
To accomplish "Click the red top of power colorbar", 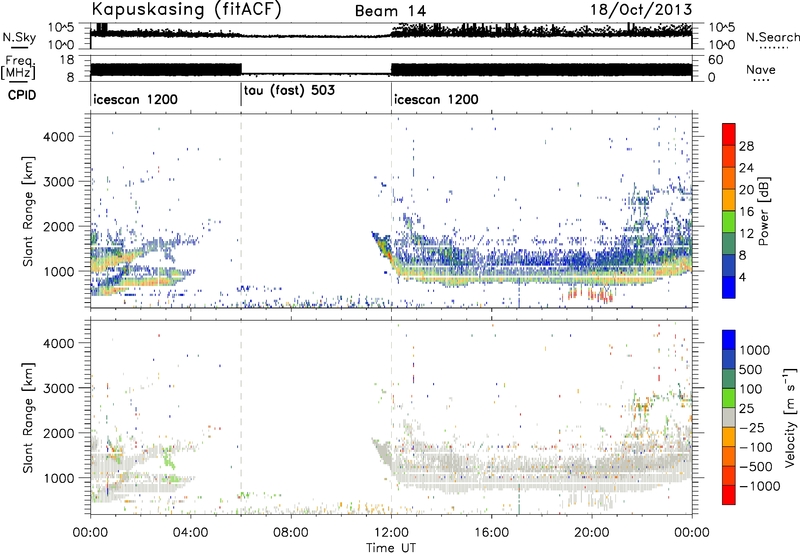I will click(729, 134).
